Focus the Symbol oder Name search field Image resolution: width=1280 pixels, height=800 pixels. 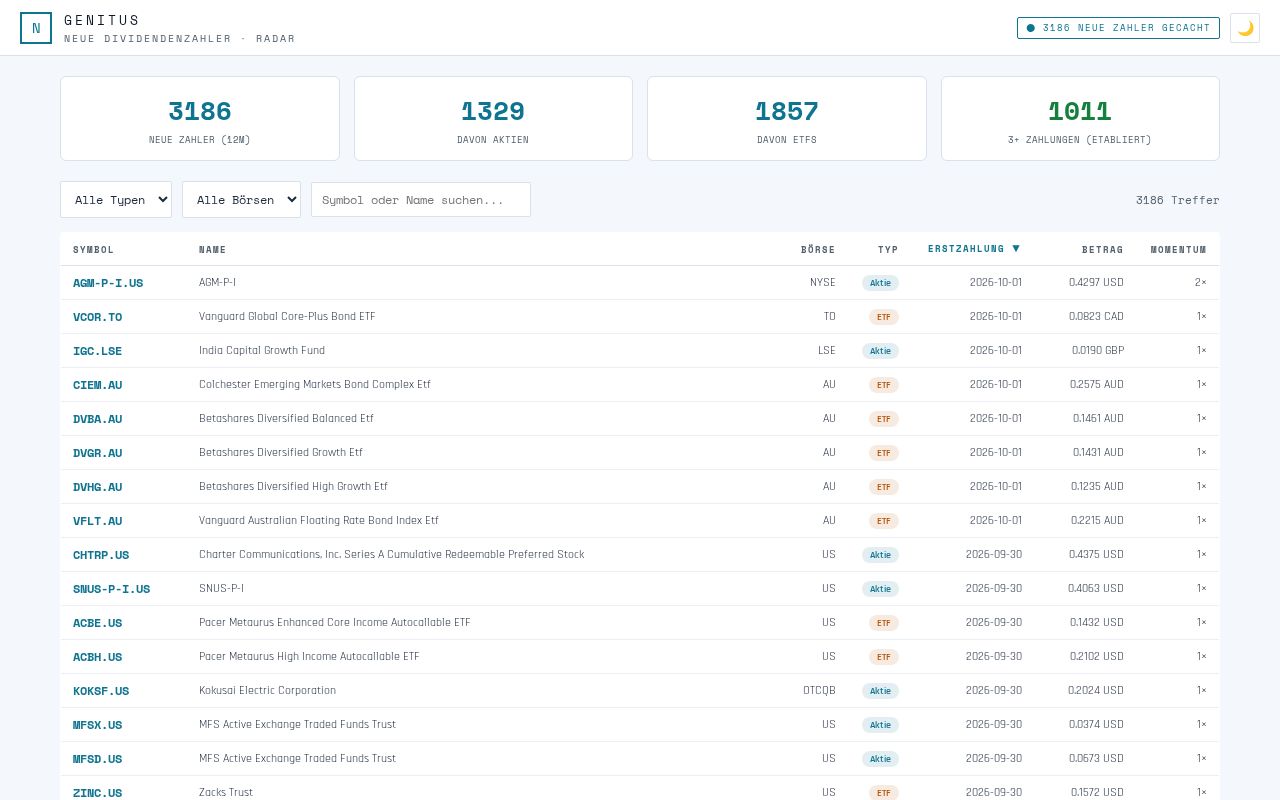point(421,199)
